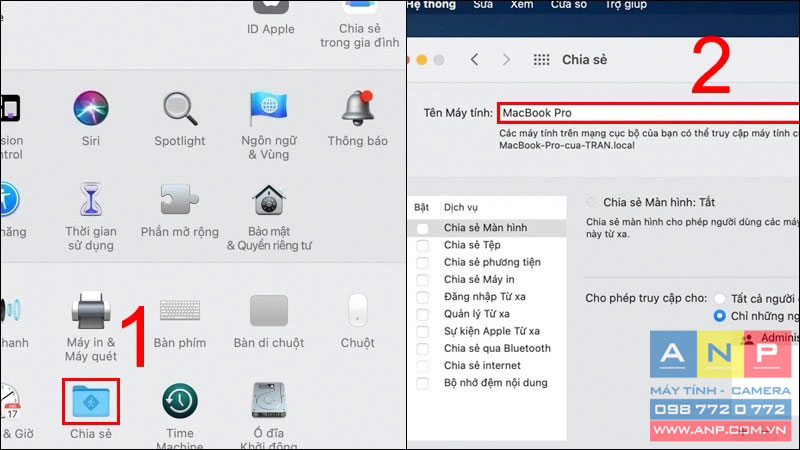Image resolution: width=800 pixels, height=450 pixels.
Task: Select the Chia sẻ Máy in row
Action: (487, 280)
